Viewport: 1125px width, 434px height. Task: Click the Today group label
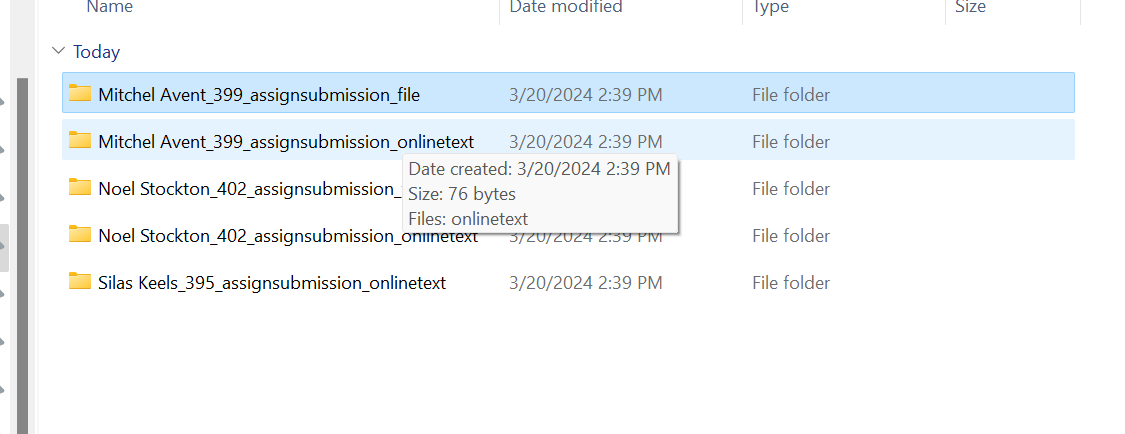(96, 52)
